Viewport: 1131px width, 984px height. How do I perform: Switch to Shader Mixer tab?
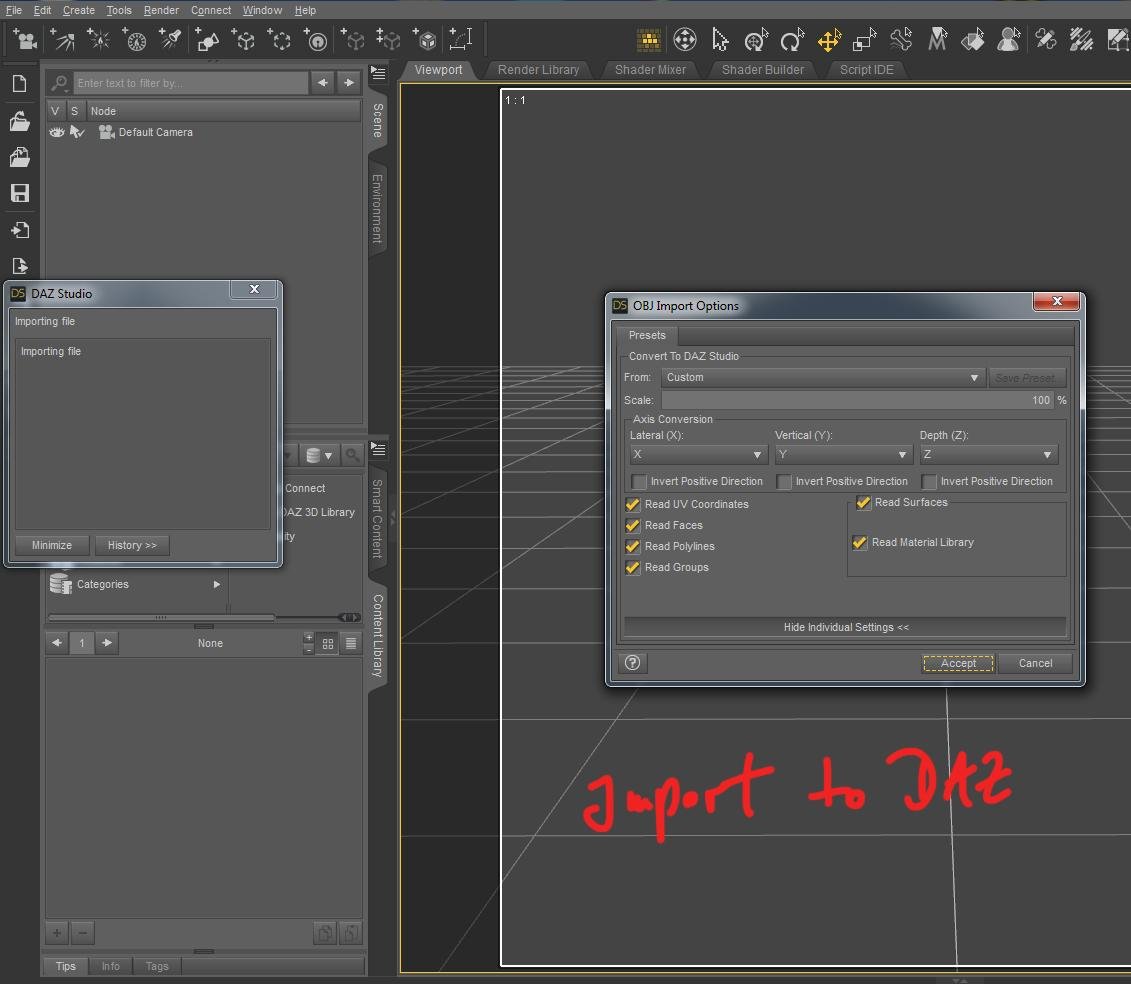coord(650,70)
